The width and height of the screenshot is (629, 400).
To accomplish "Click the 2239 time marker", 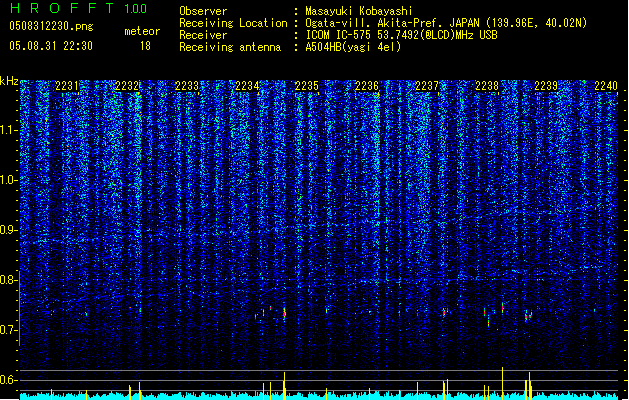I will coord(546,86).
